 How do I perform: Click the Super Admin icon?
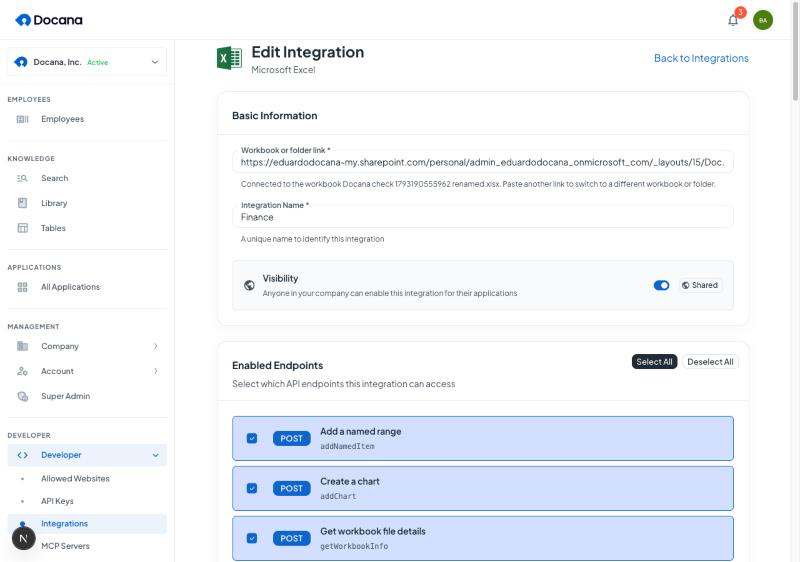[x=22, y=396]
